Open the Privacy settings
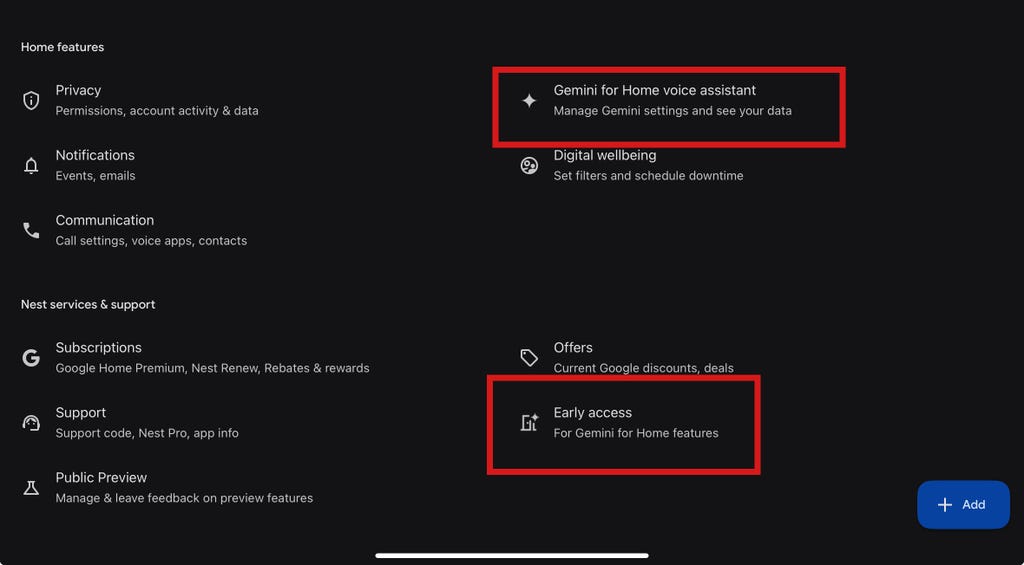1024x565 pixels. click(x=156, y=100)
